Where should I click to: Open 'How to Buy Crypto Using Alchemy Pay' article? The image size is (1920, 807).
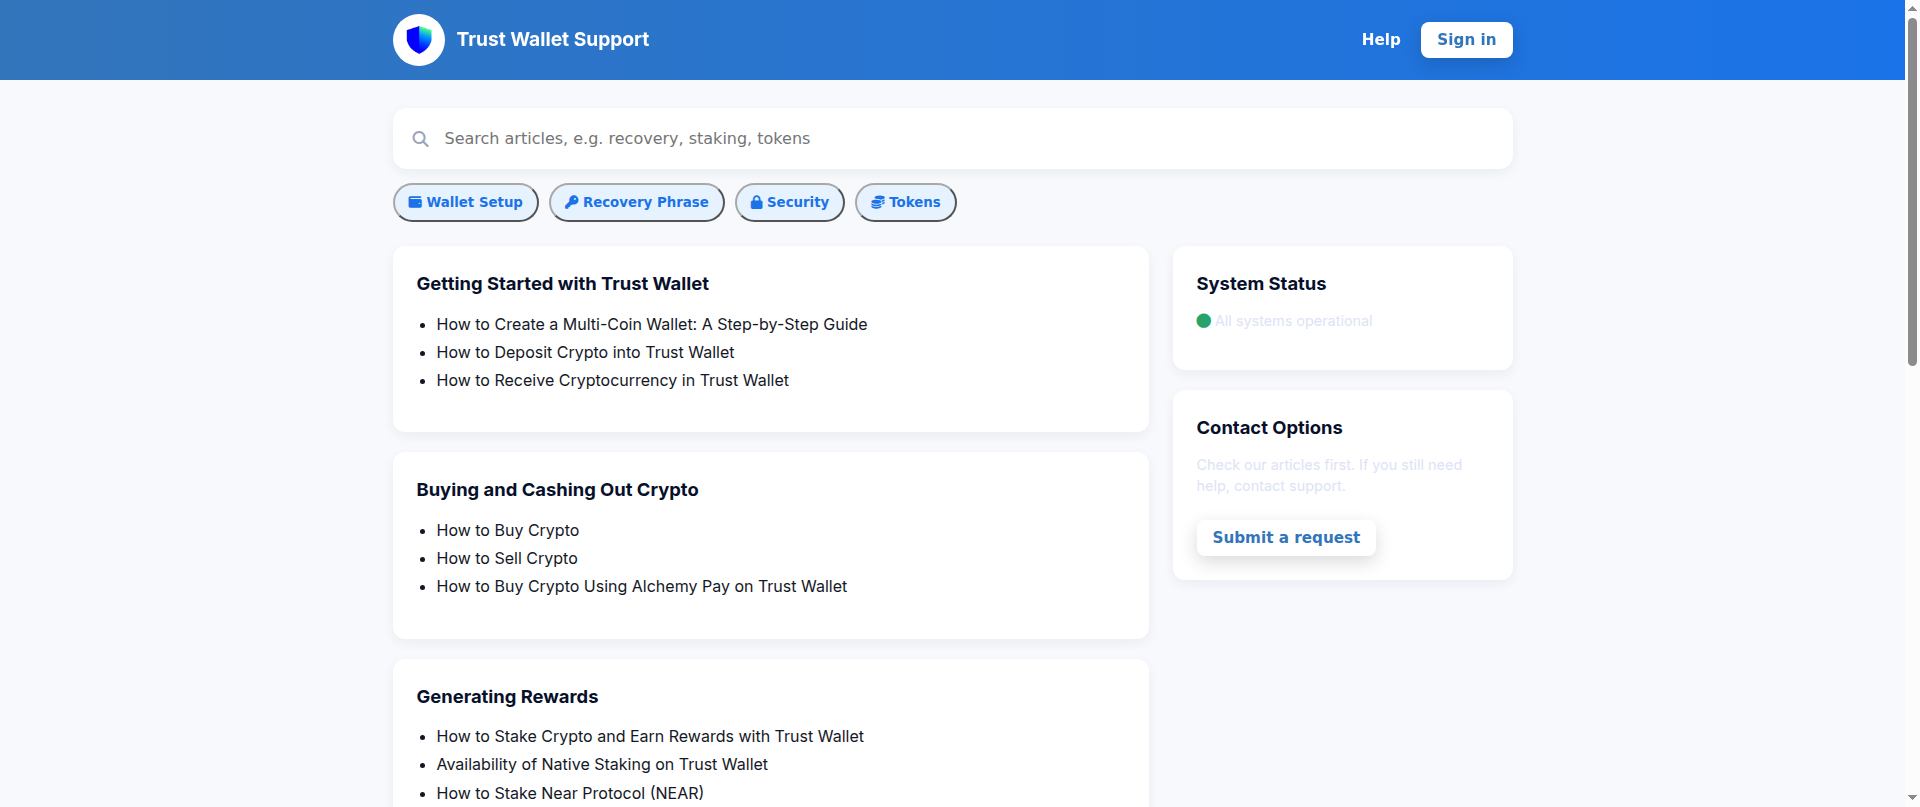pyautogui.click(x=642, y=586)
